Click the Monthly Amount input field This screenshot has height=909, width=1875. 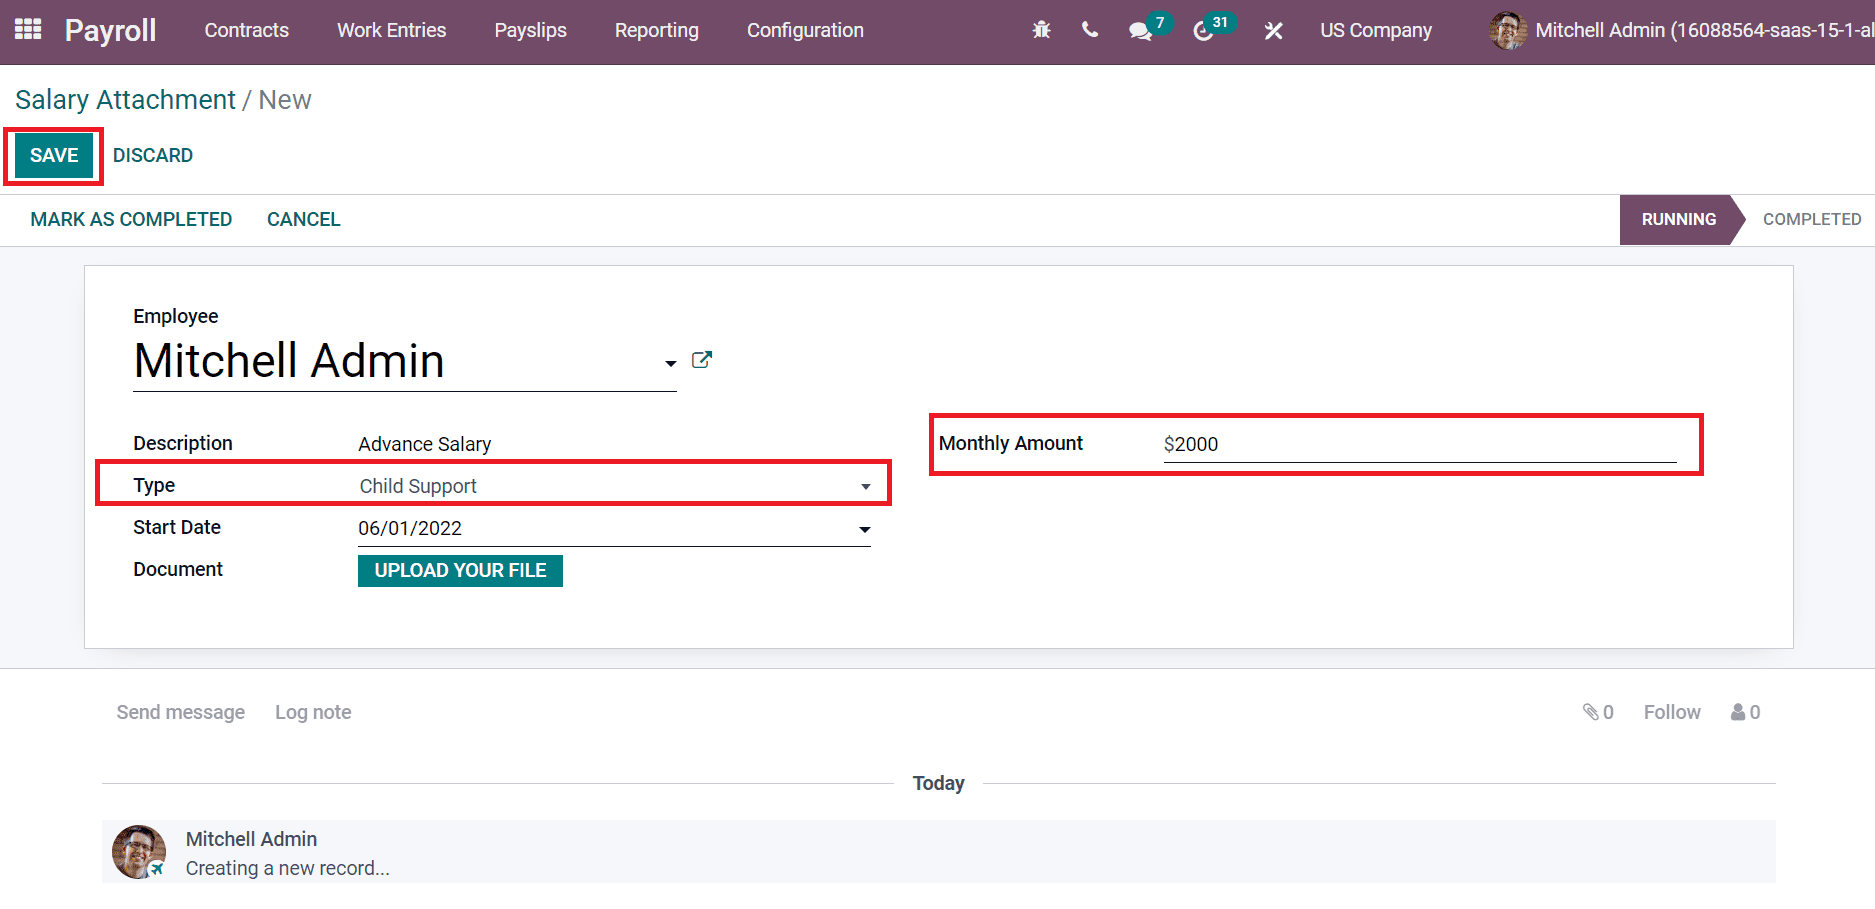[x=1420, y=444]
